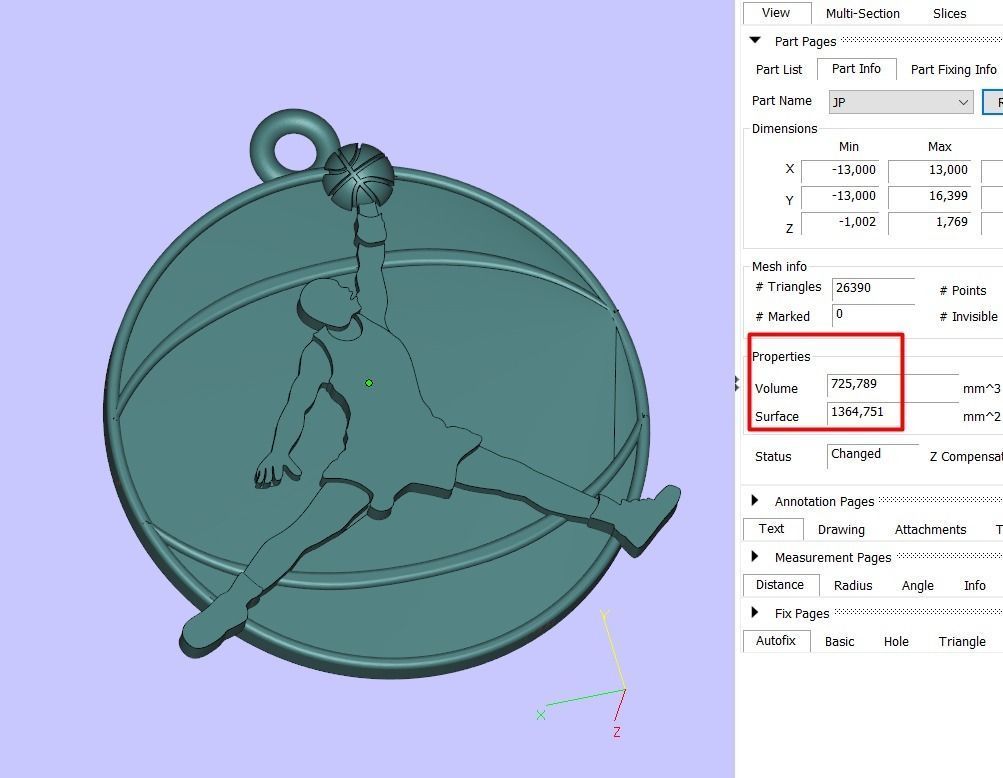
Task: Select the Part List tab
Action: pyautogui.click(x=778, y=69)
